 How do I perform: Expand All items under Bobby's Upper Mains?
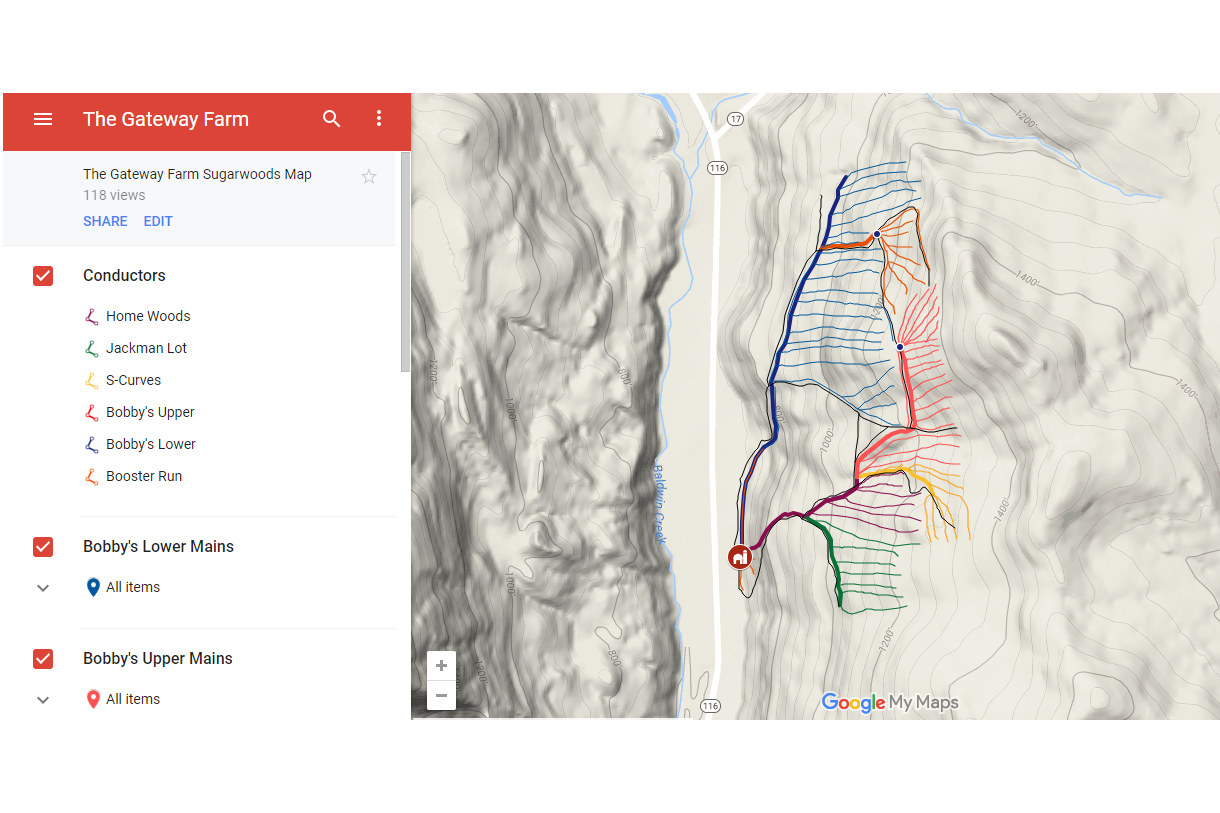tap(43, 700)
